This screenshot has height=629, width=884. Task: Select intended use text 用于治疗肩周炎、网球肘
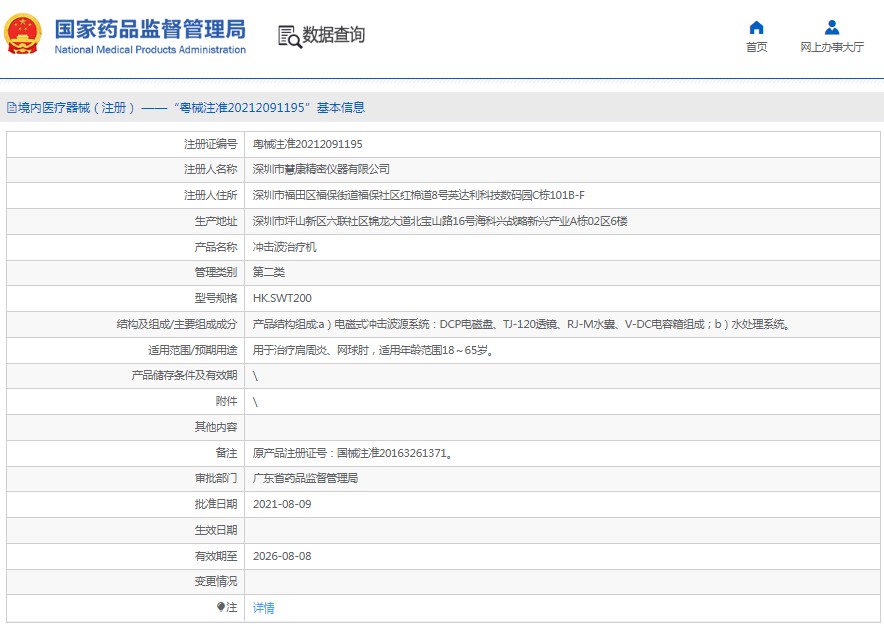373,350
